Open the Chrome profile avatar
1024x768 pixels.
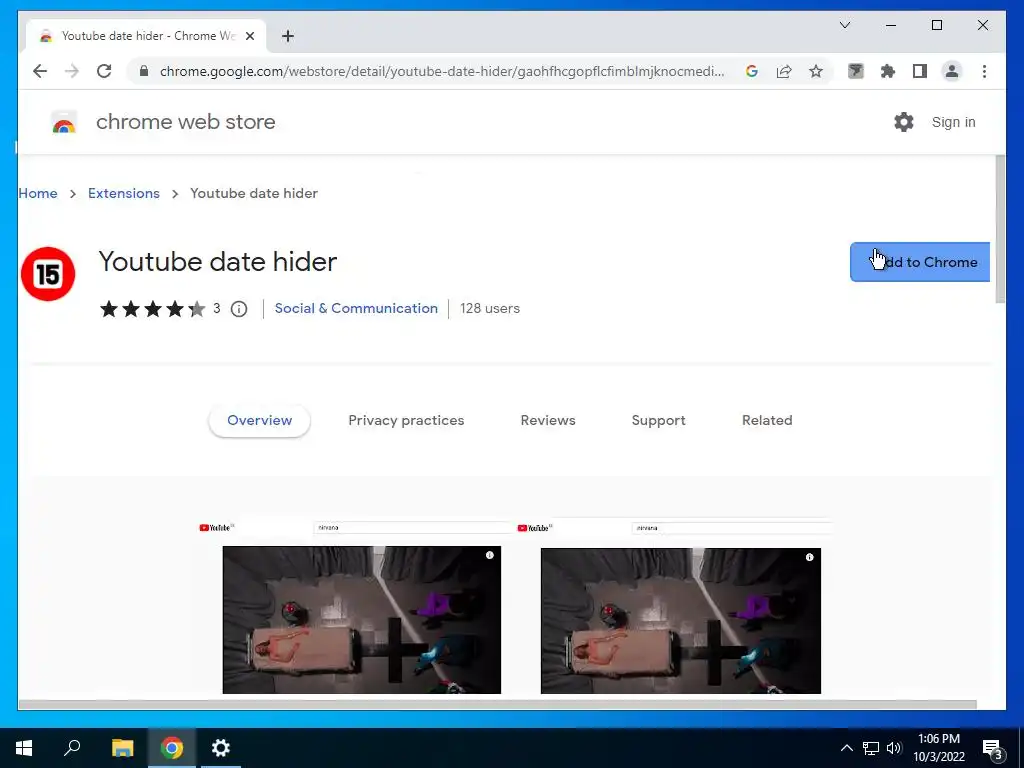click(x=952, y=71)
